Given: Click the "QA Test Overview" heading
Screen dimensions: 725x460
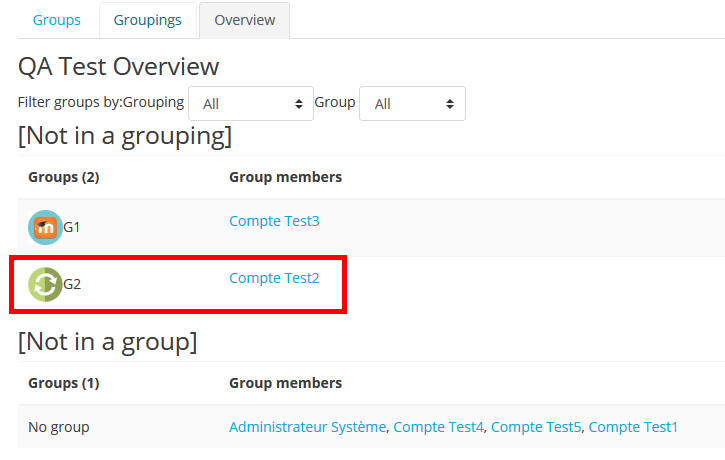Looking at the screenshot, I should click(118, 66).
